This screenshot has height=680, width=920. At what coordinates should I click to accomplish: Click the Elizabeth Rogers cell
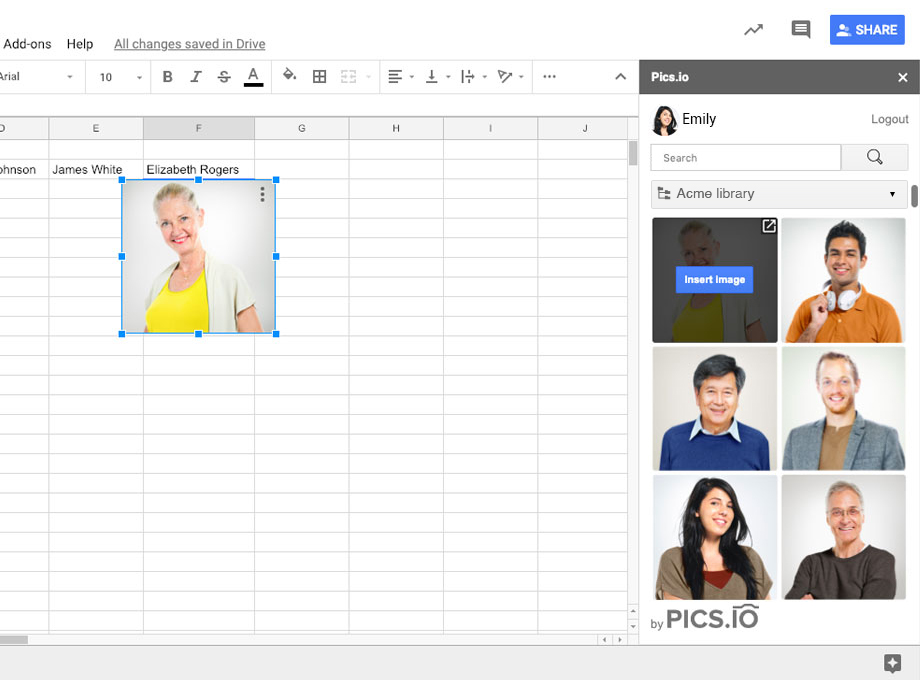click(x=198, y=170)
